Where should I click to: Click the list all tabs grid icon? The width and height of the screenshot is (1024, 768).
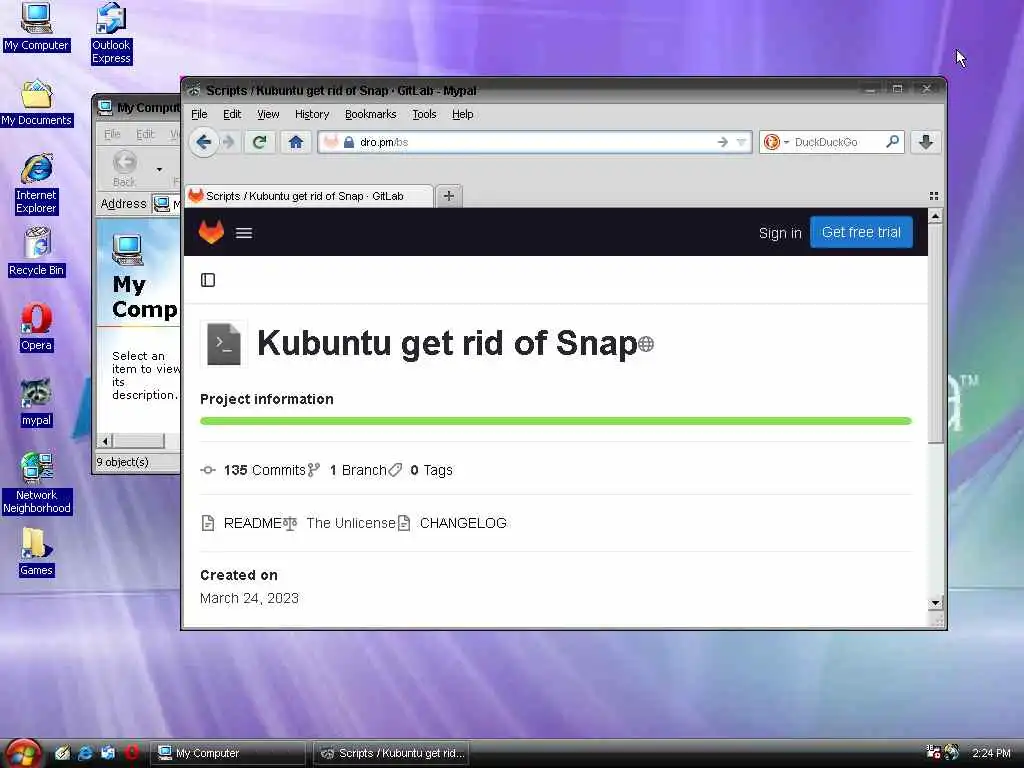point(933,196)
